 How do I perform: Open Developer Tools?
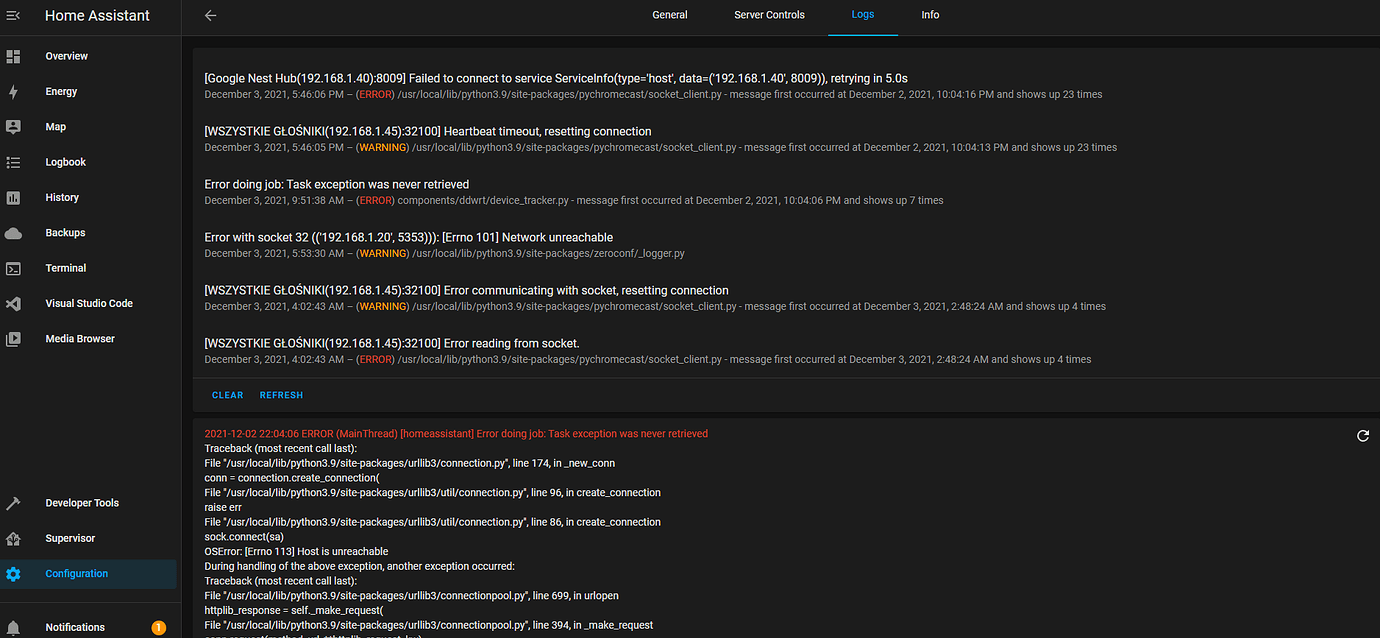pos(81,502)
